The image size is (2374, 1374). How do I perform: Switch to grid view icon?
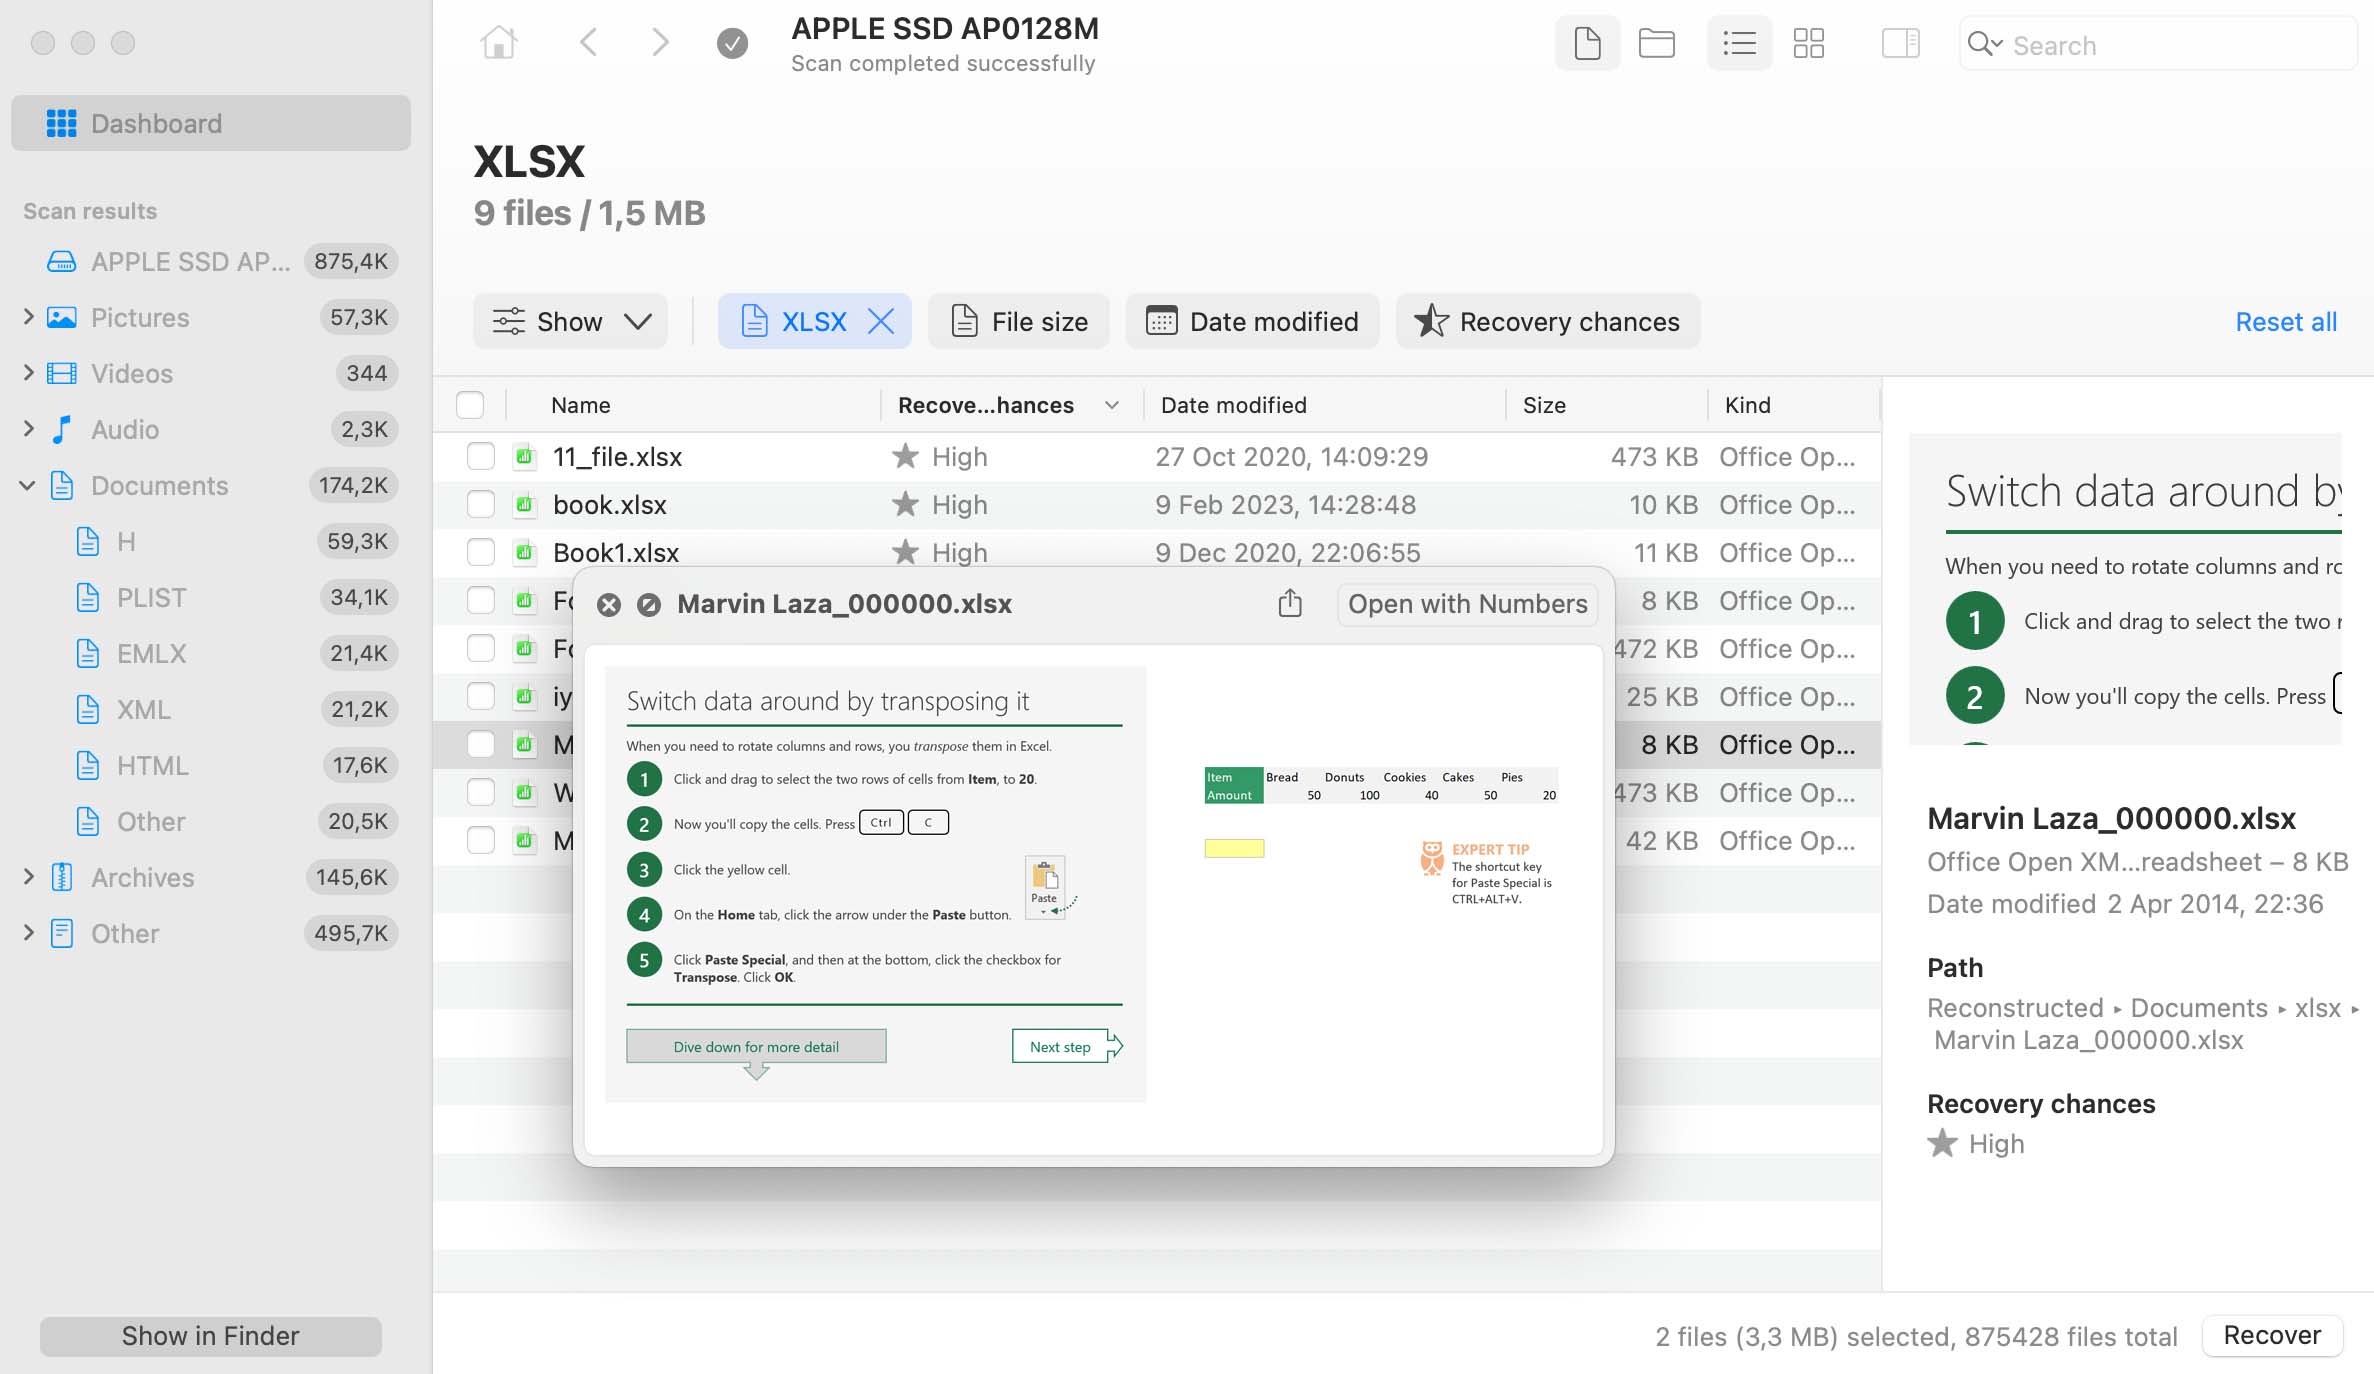coord(1810,44)
